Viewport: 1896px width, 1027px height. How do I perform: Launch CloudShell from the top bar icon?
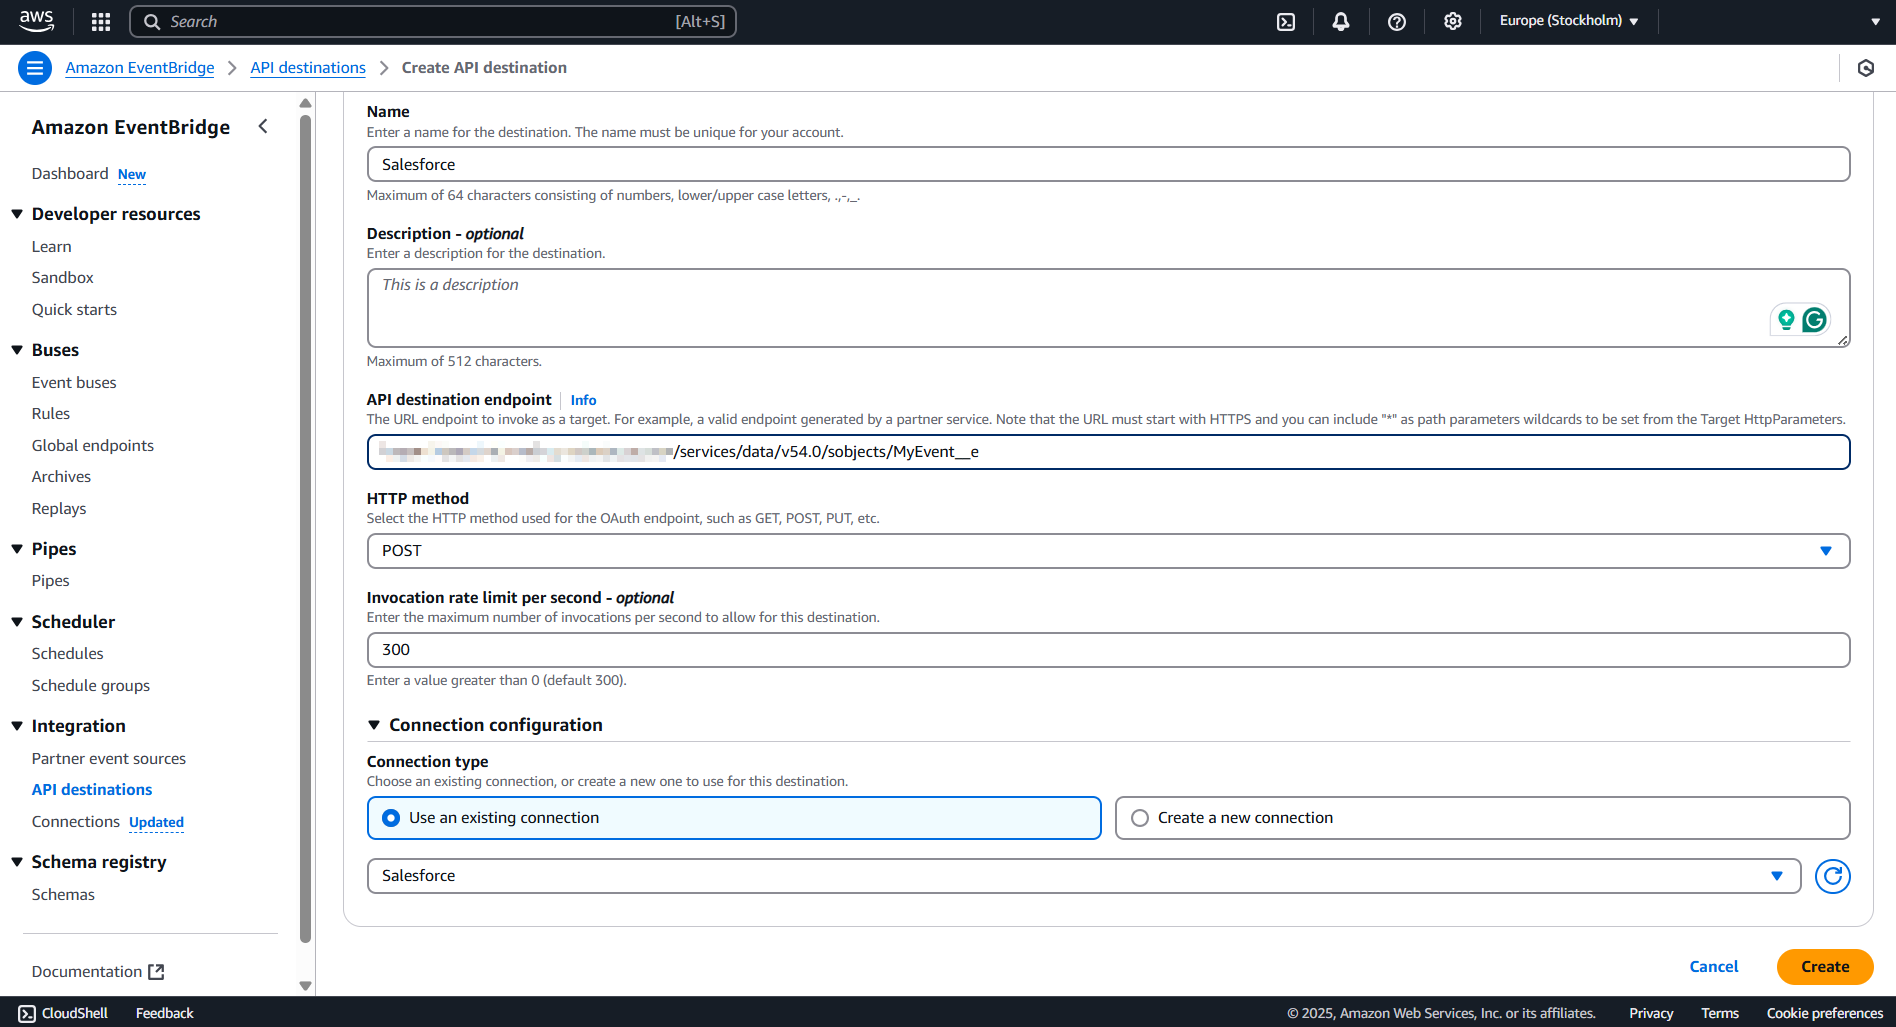[1286, 22]
